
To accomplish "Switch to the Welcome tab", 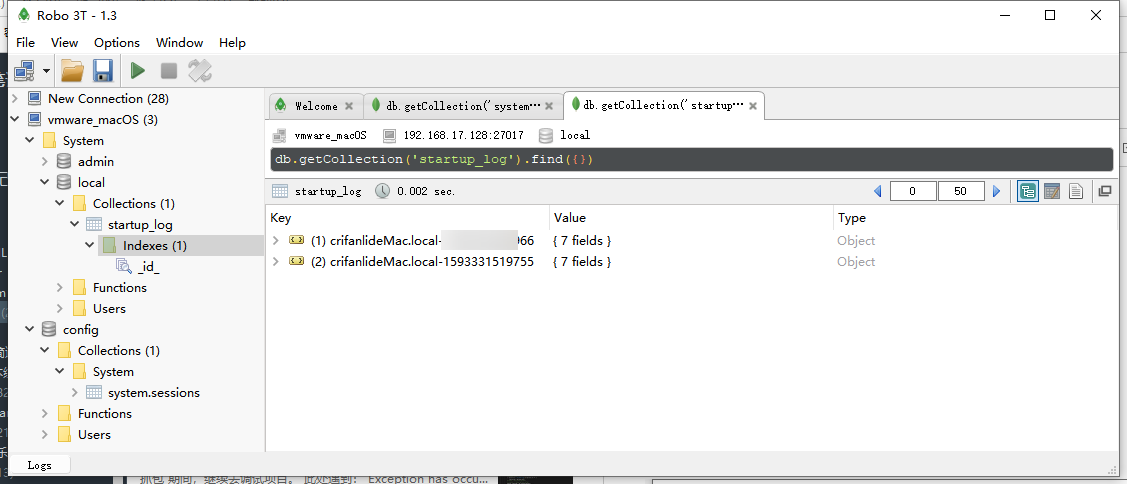I will 316,106.
